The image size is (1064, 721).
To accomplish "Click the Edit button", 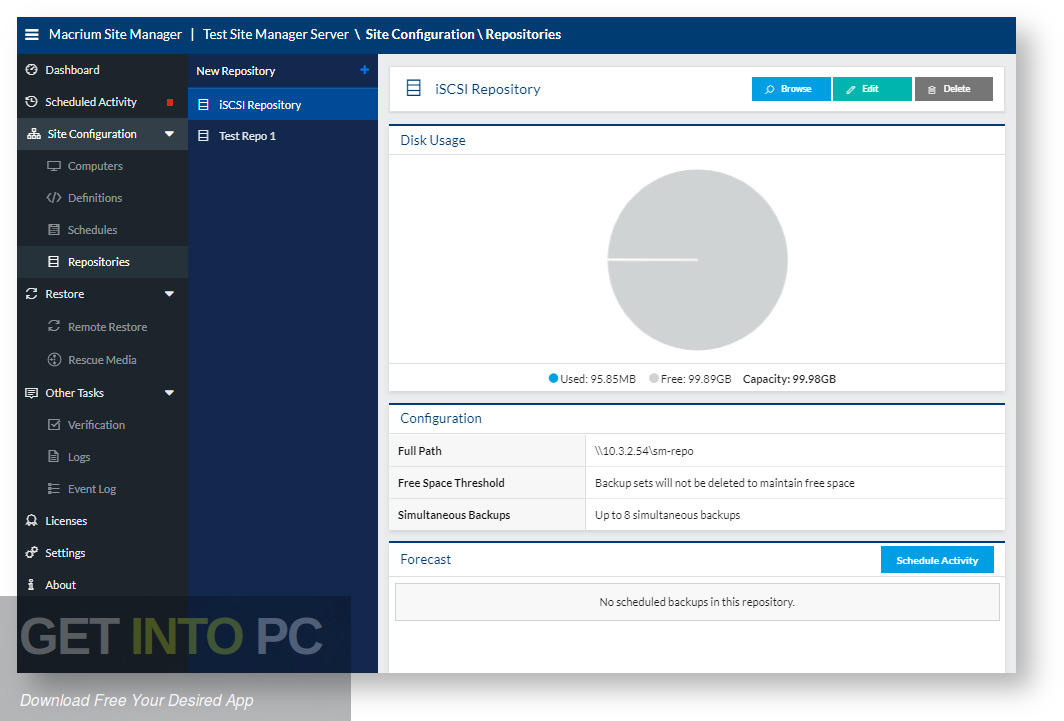I will (x=872, y=89).
